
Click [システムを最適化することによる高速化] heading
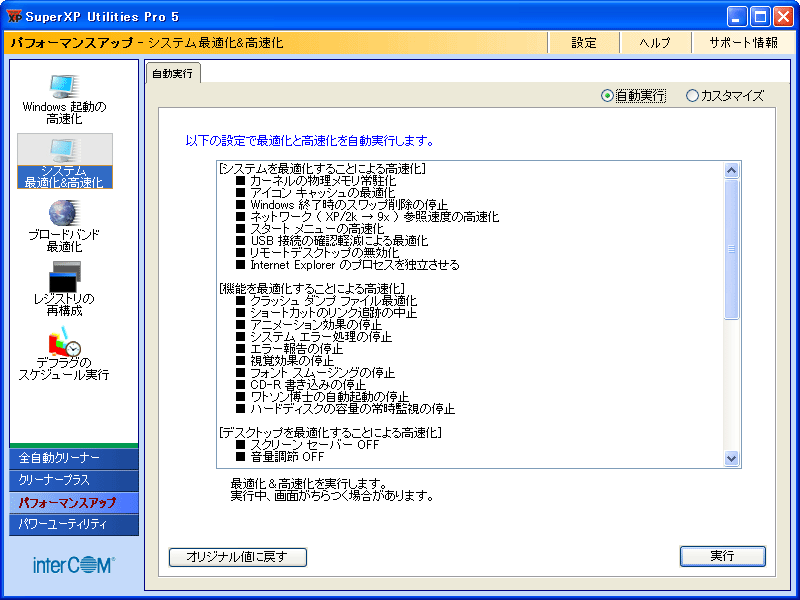tap(322, 169)
